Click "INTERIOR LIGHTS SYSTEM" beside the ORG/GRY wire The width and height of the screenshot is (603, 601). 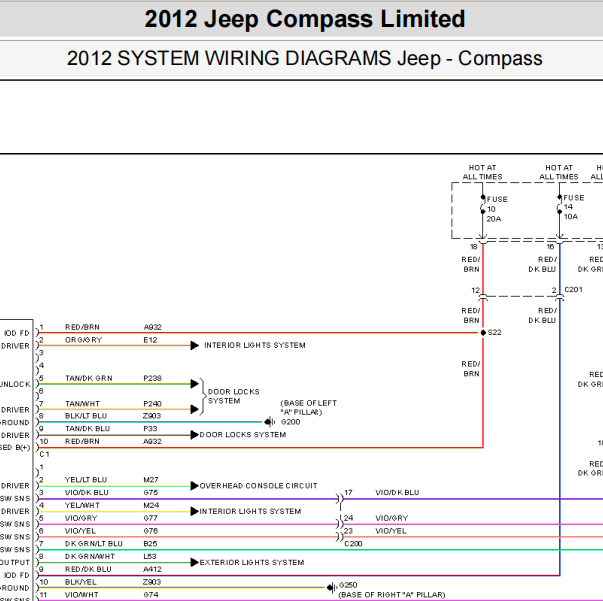(x=255, y=345)
